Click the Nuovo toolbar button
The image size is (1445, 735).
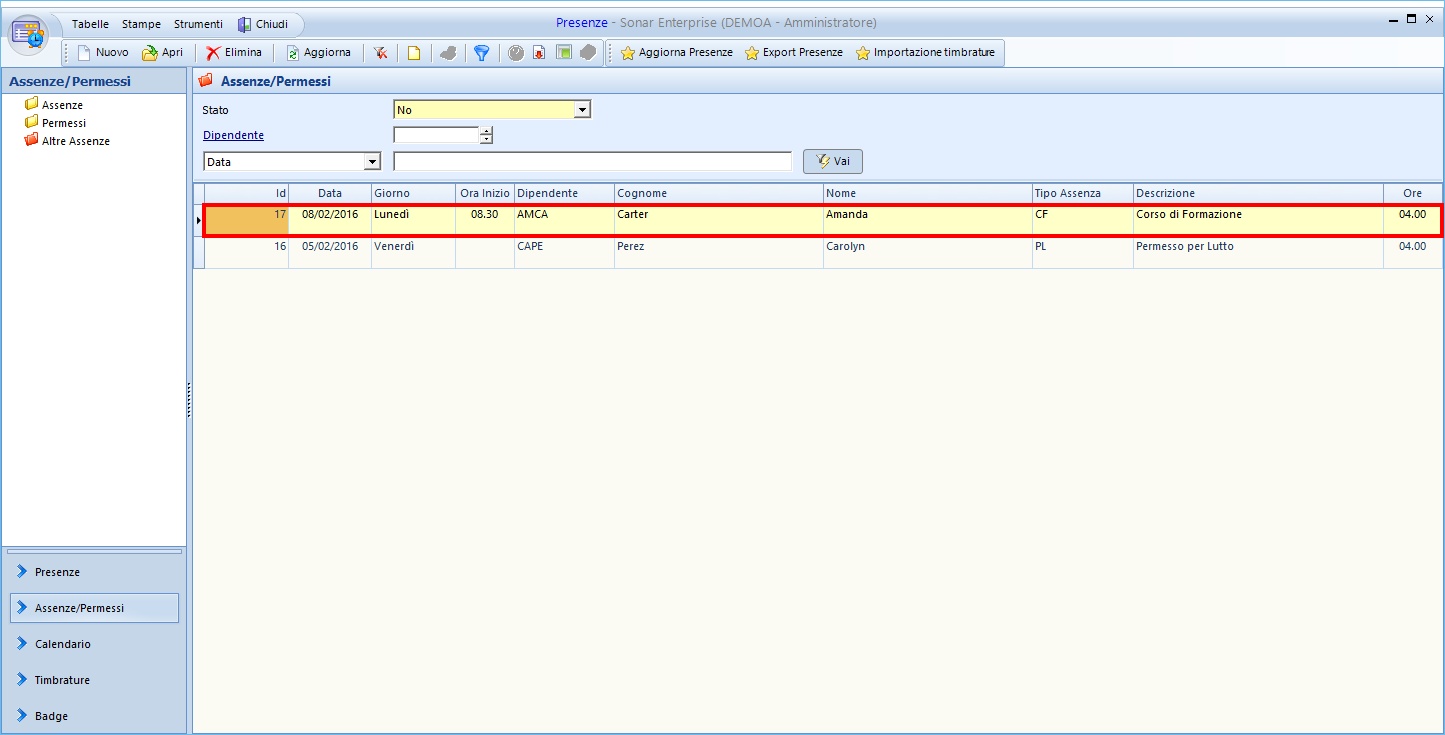[x=103, y=53]
